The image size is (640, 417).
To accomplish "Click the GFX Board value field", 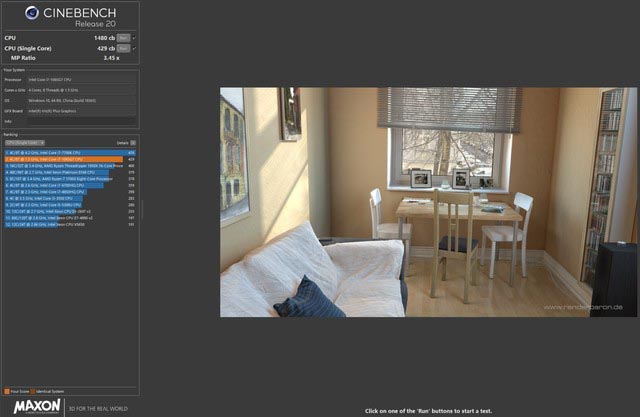I will (81, 111).
